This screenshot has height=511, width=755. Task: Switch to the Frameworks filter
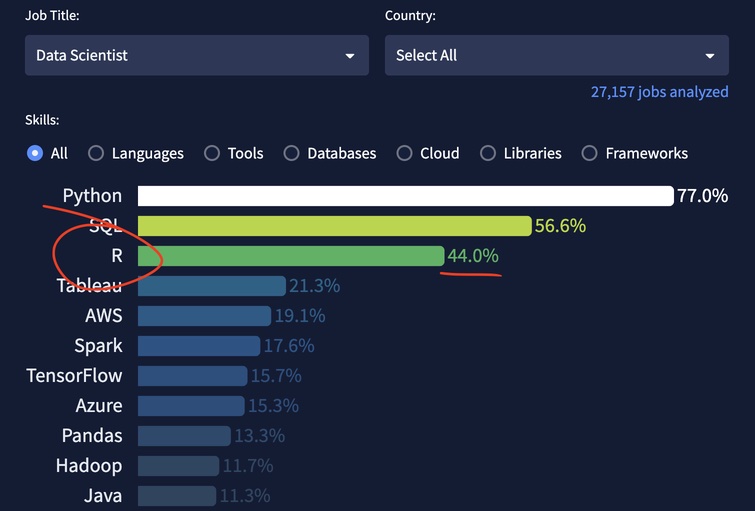[589, 153]
